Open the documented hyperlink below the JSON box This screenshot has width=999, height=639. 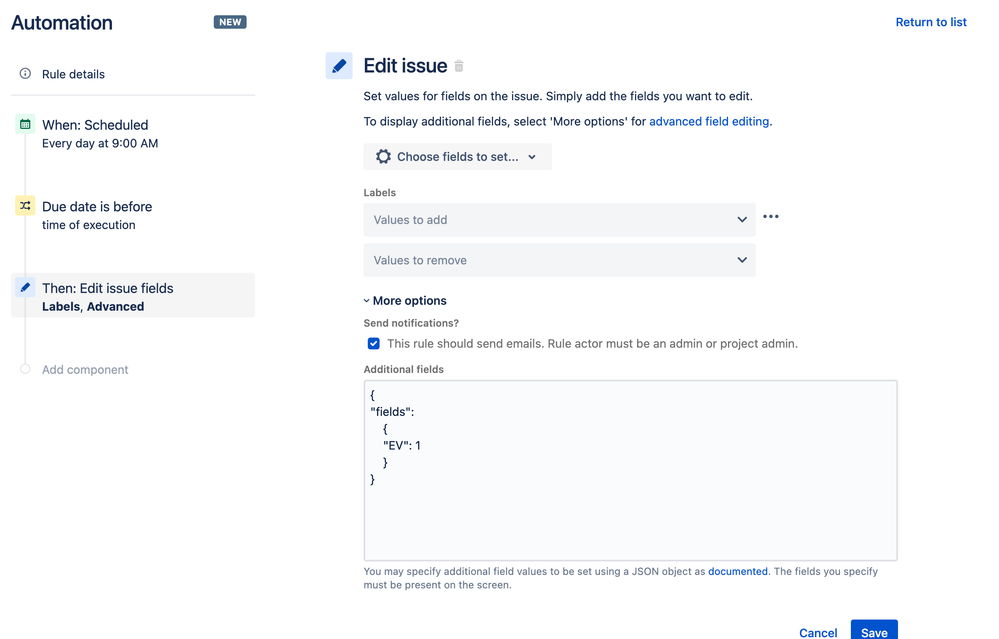737,571
